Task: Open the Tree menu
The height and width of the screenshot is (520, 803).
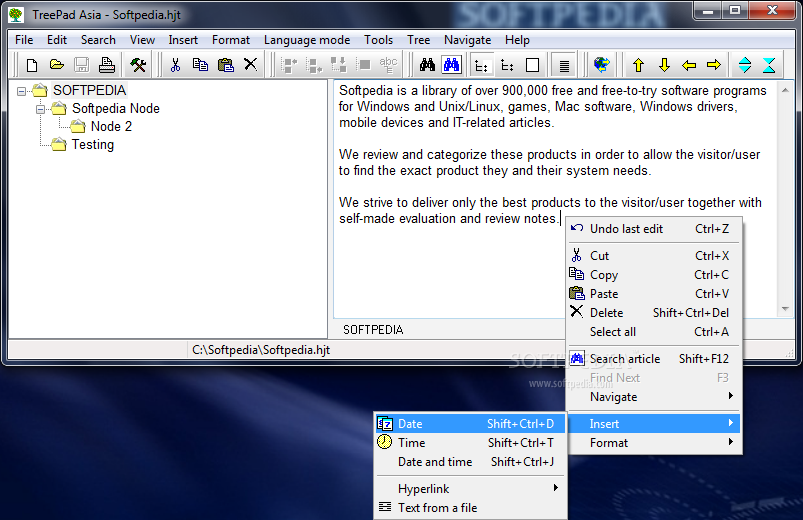Action: (x=418, y=40)
